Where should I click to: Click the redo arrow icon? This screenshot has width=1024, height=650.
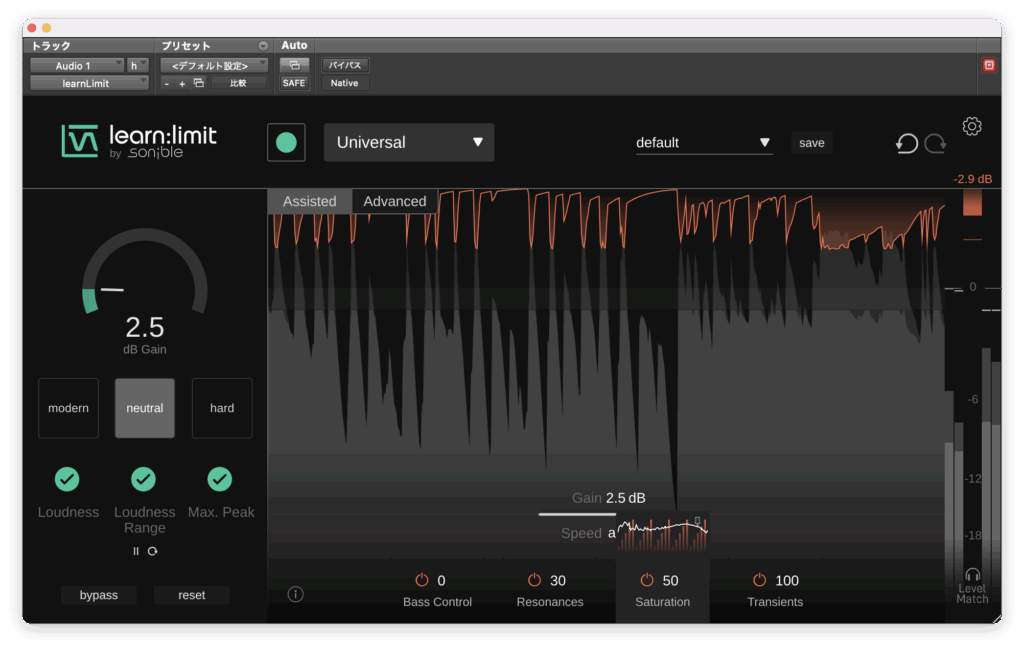[x=935, y=143]
